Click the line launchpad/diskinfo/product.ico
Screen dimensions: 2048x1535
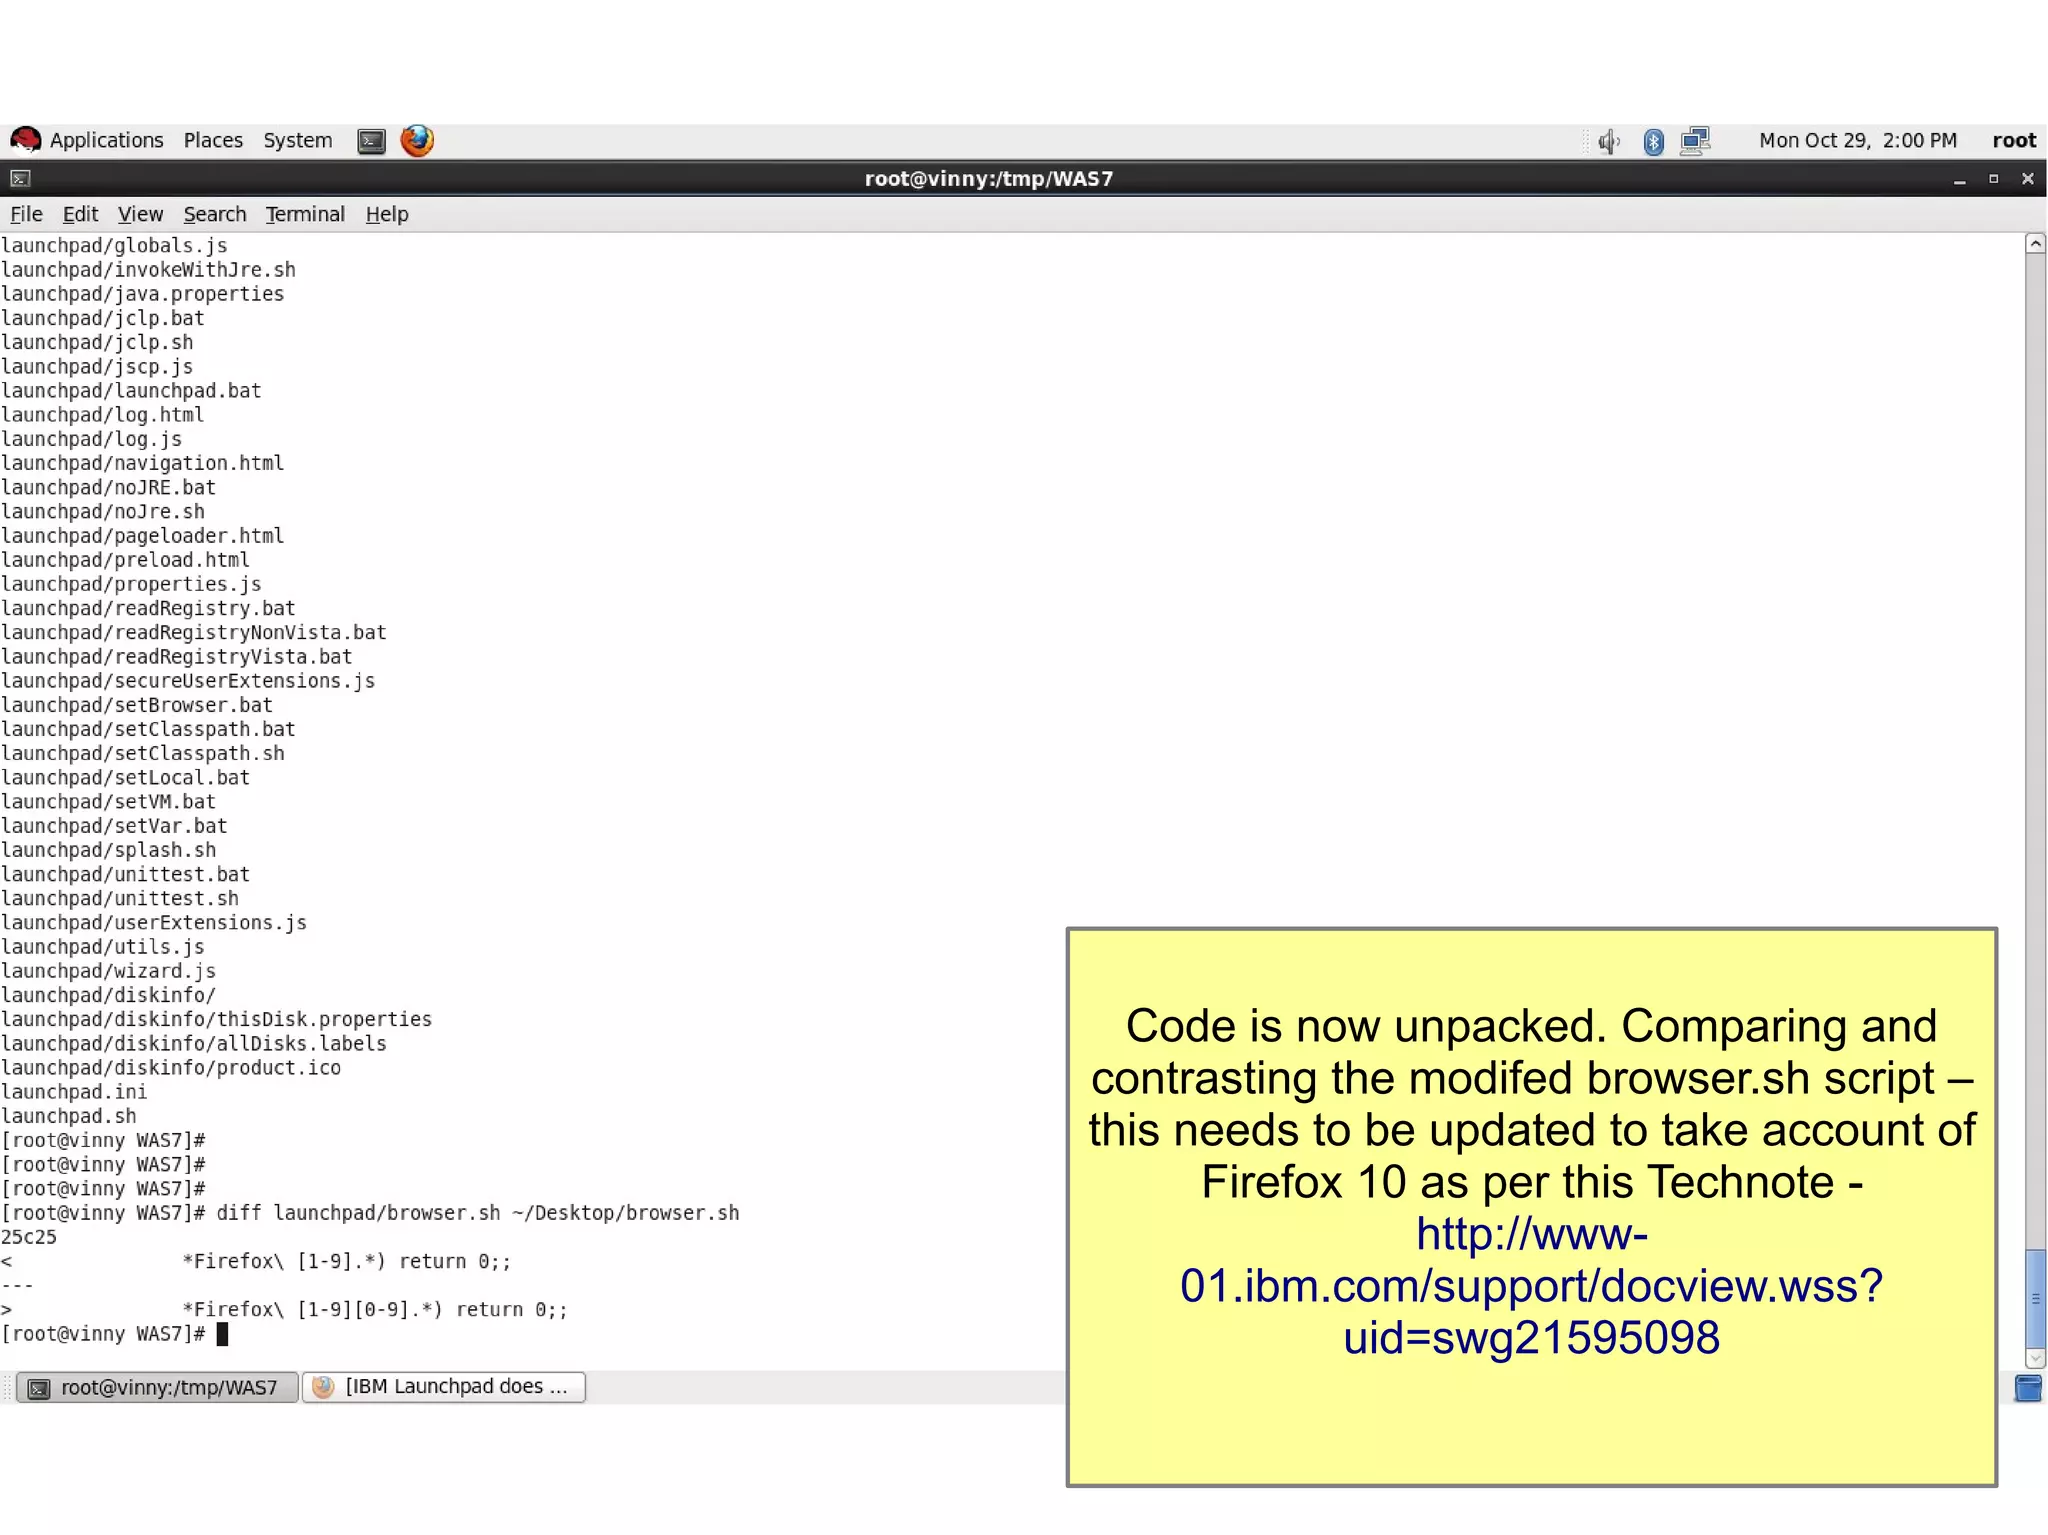[x=171, y=1068]
